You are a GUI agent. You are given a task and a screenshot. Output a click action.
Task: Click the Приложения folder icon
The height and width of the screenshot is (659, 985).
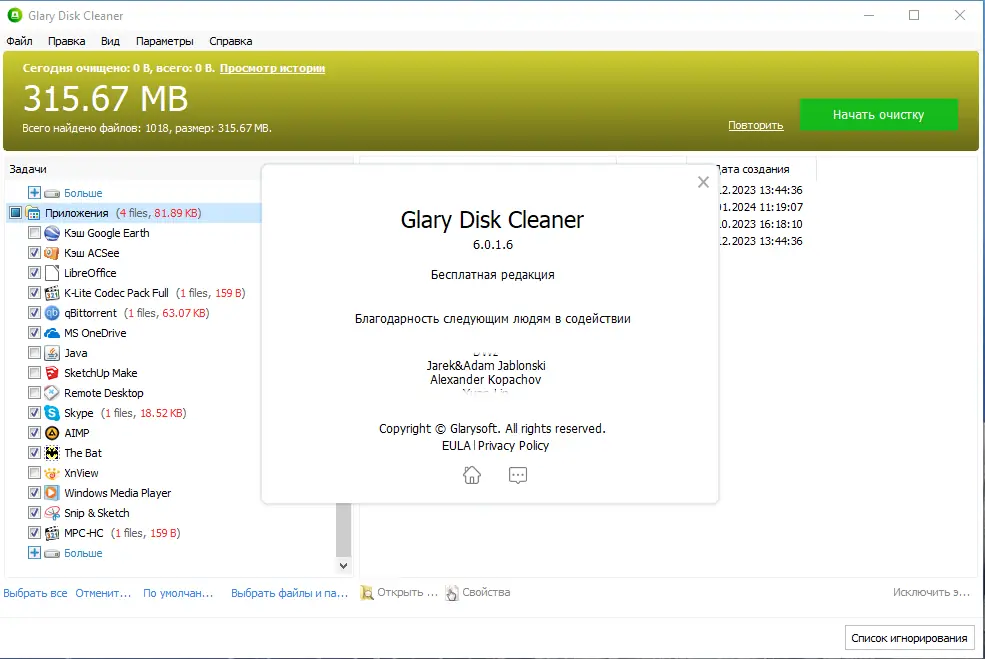point(33,213)
